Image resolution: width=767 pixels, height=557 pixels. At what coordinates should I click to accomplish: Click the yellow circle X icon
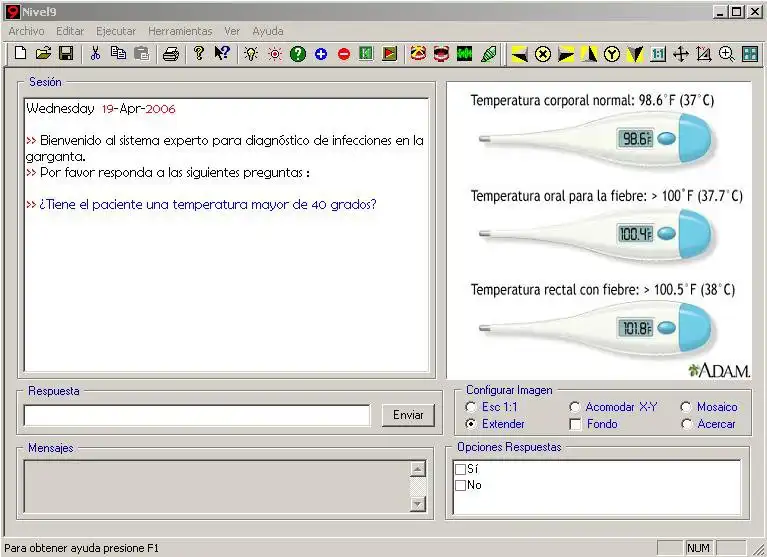point(542,54)
